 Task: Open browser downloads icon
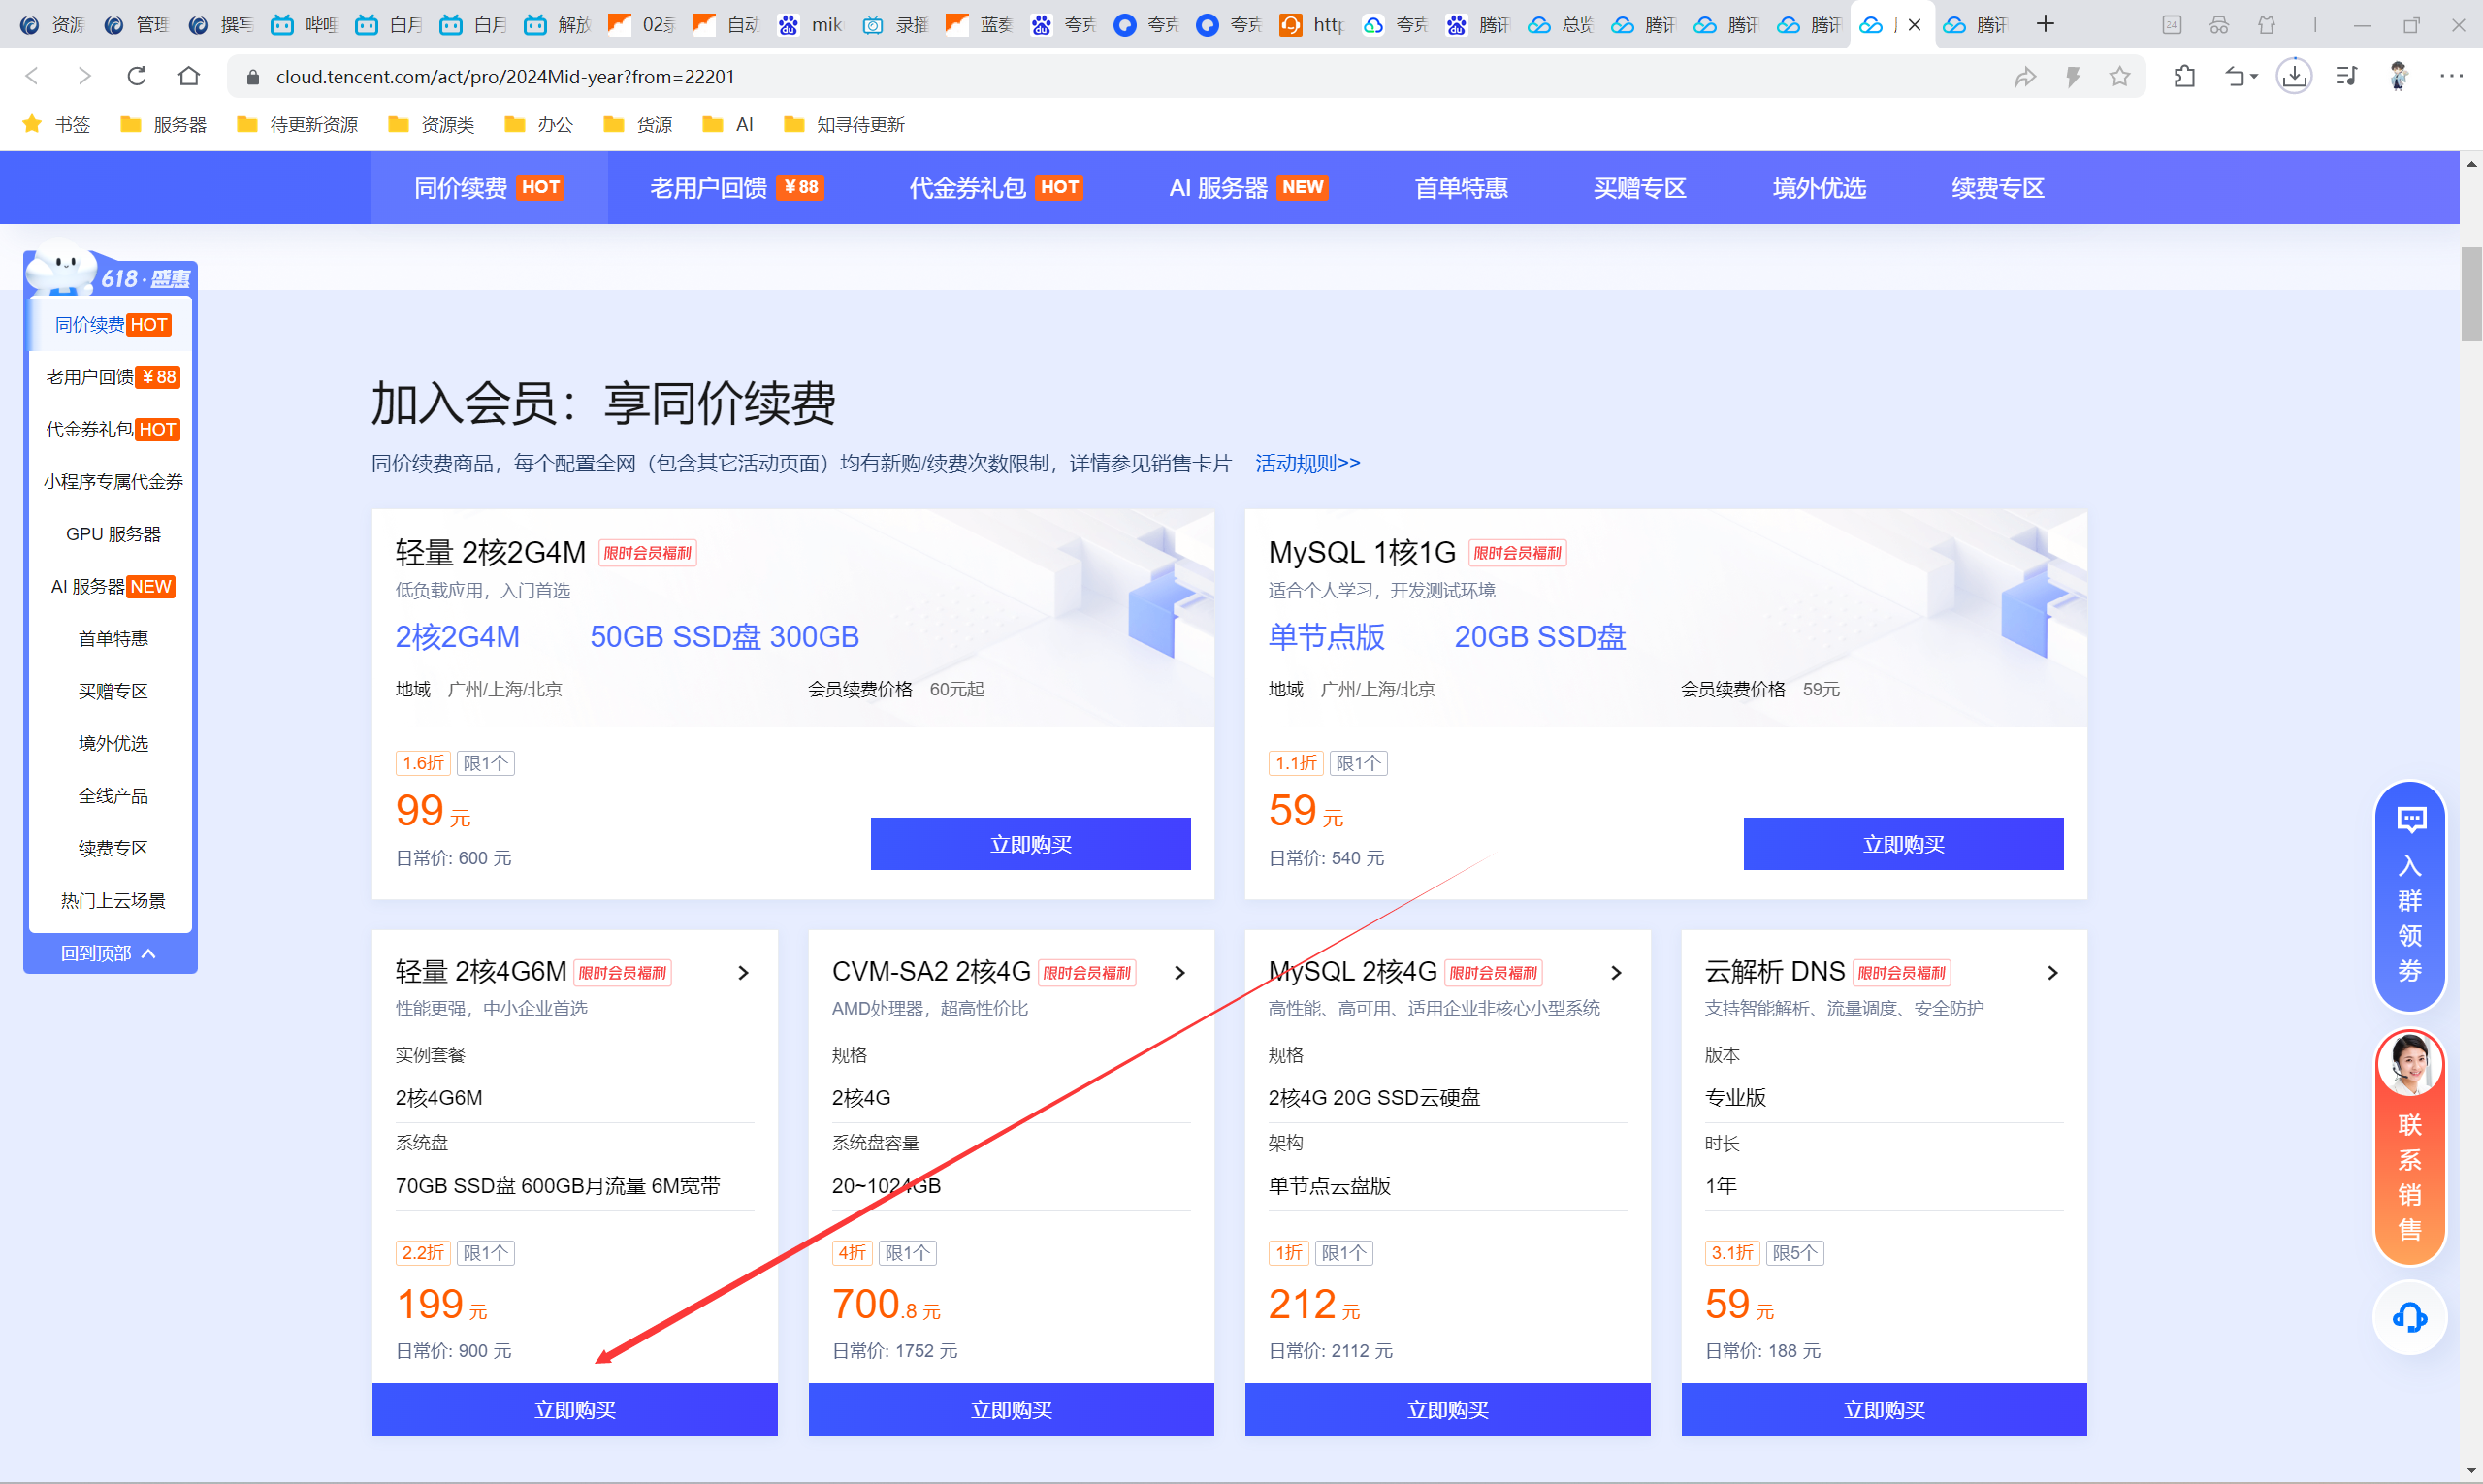click(2294, 76)
